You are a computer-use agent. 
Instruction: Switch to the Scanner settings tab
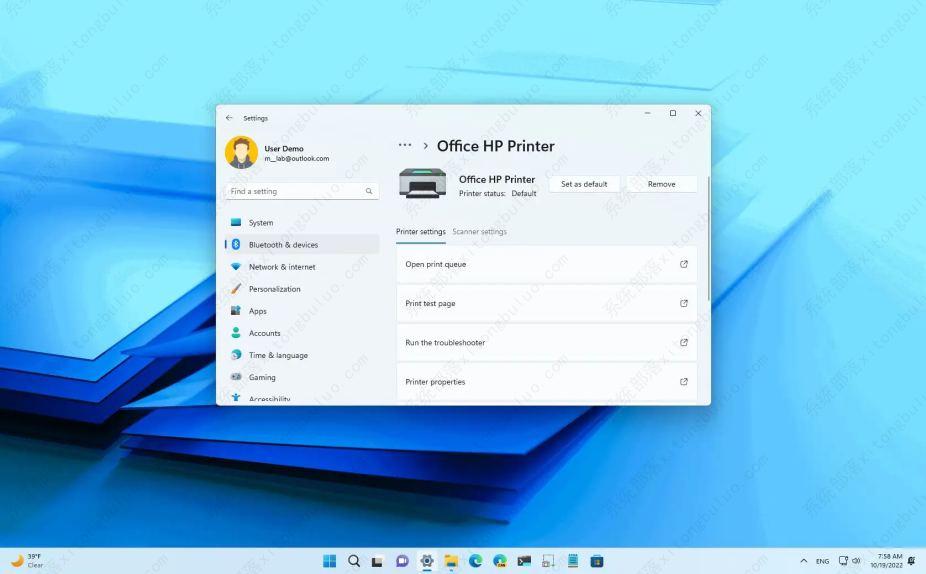point(480,231)
